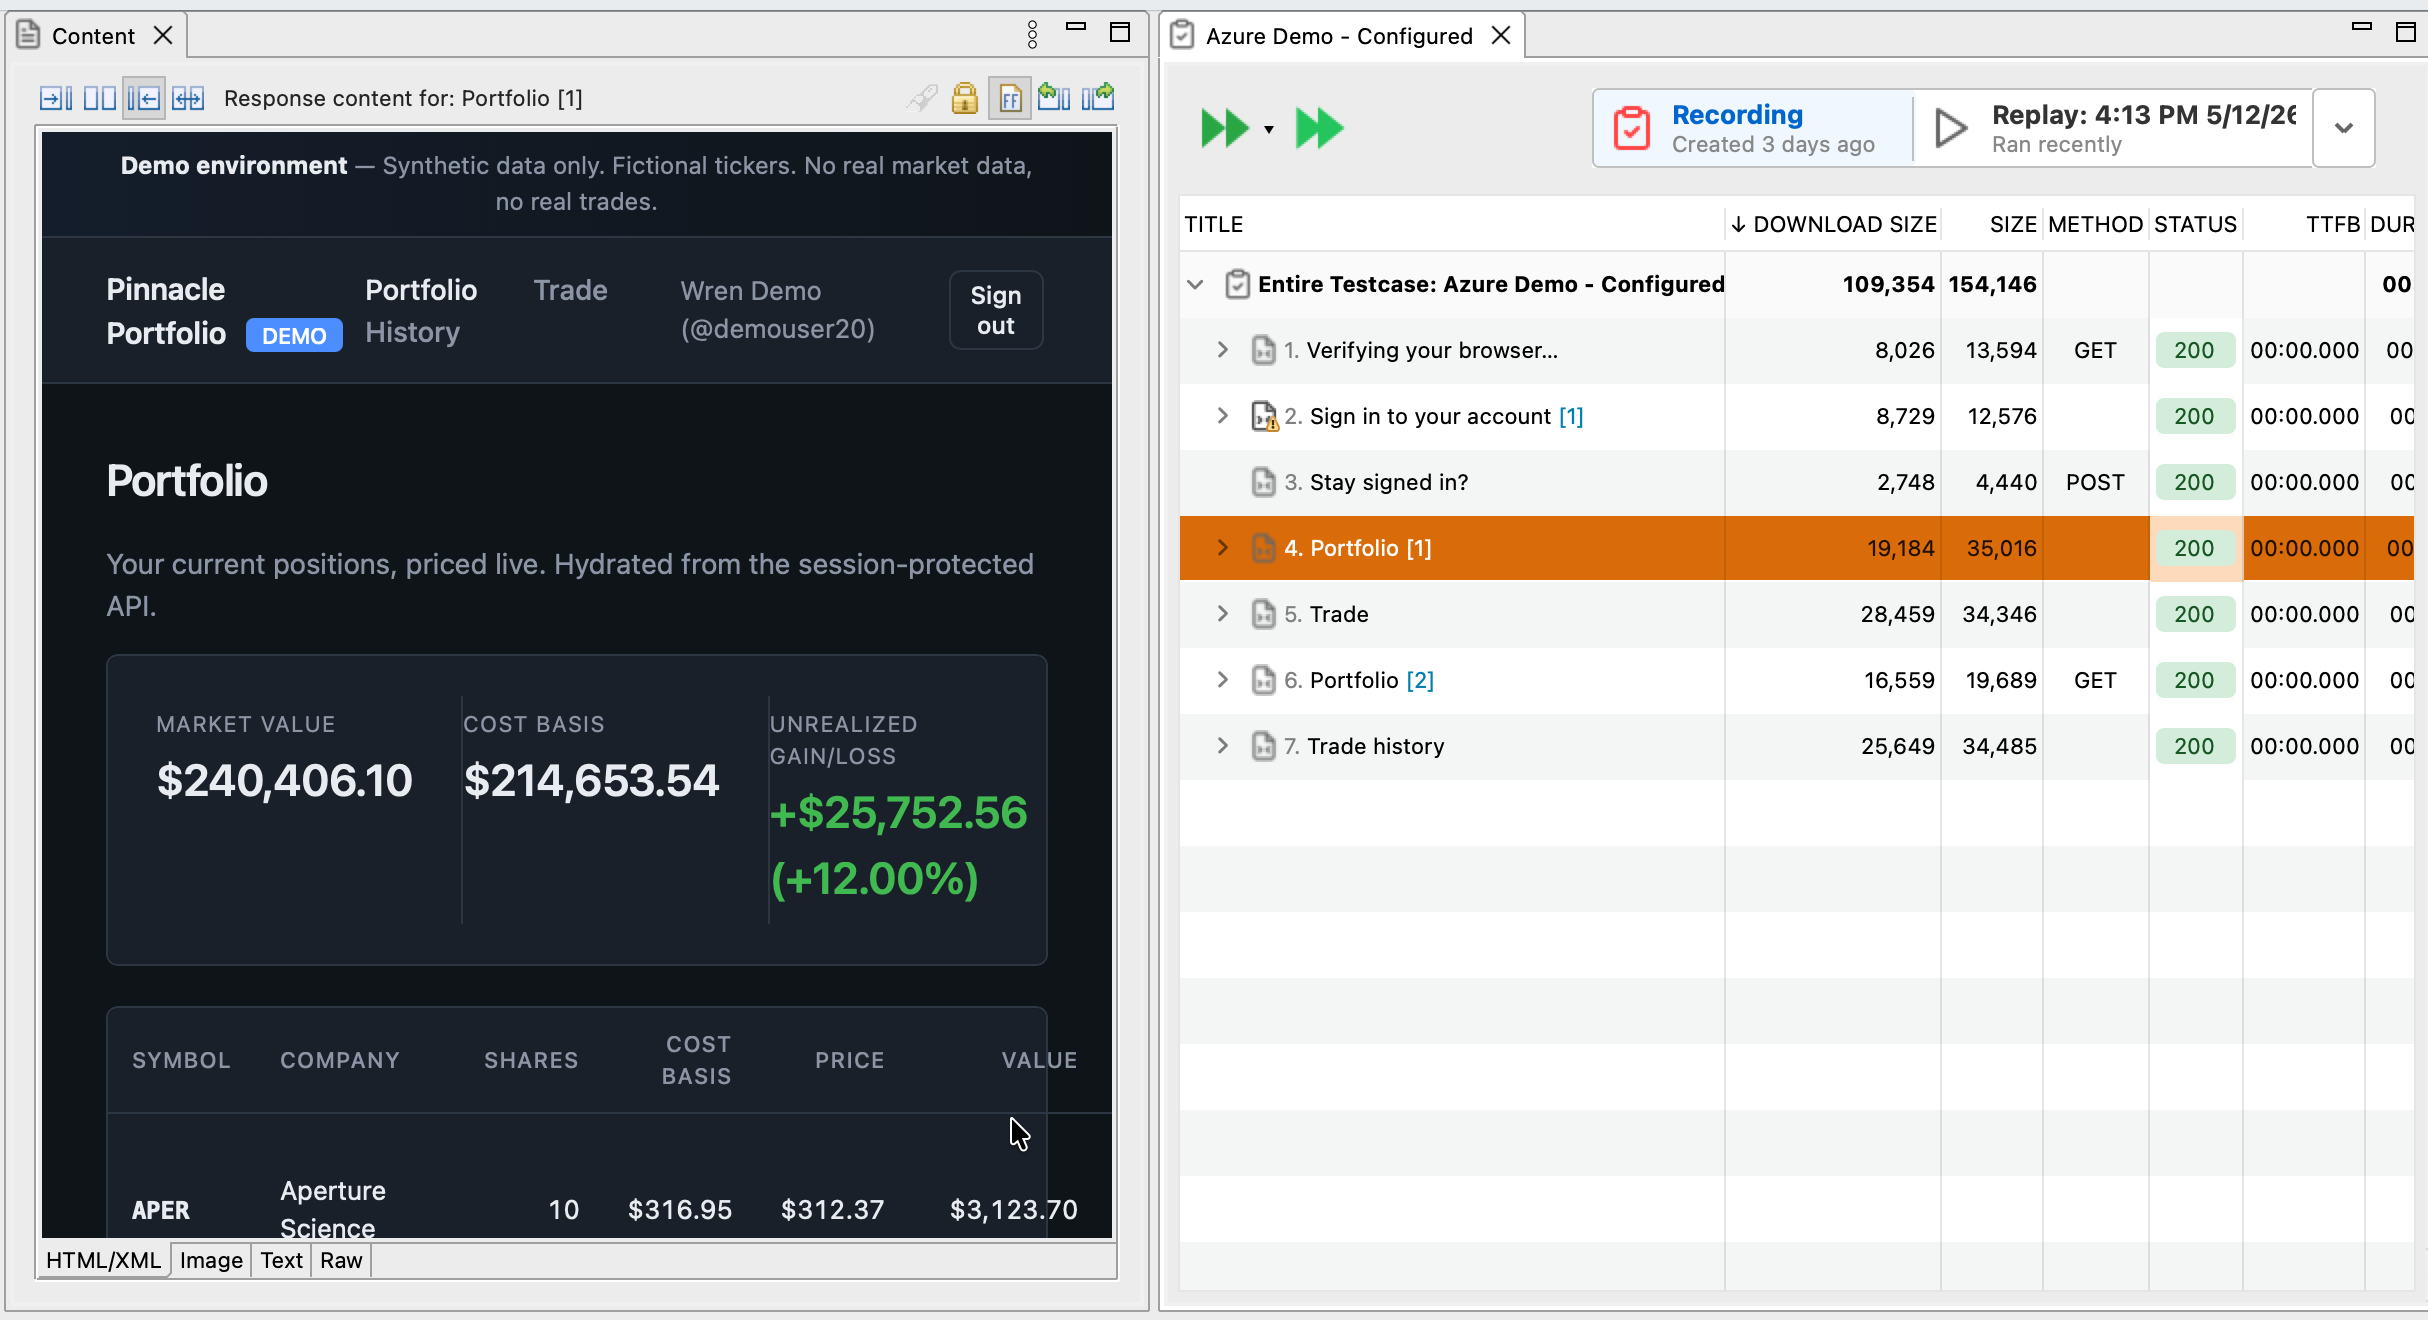Click the page icon of Trade row

click(1264, 614)
